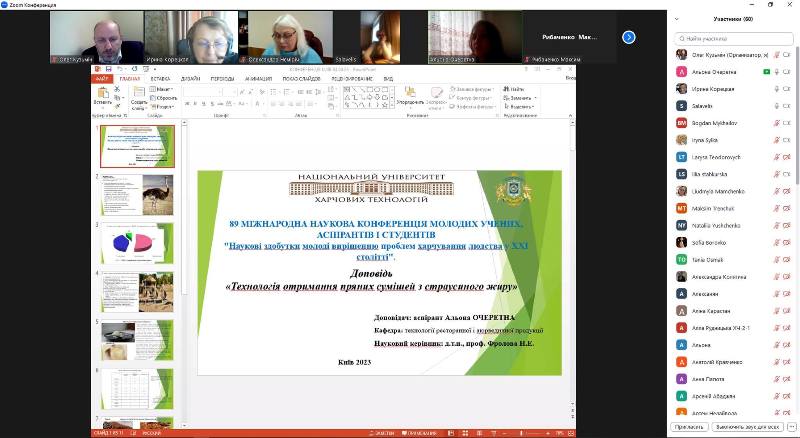Open the ВИД ribbon tab

click(388, 79)
